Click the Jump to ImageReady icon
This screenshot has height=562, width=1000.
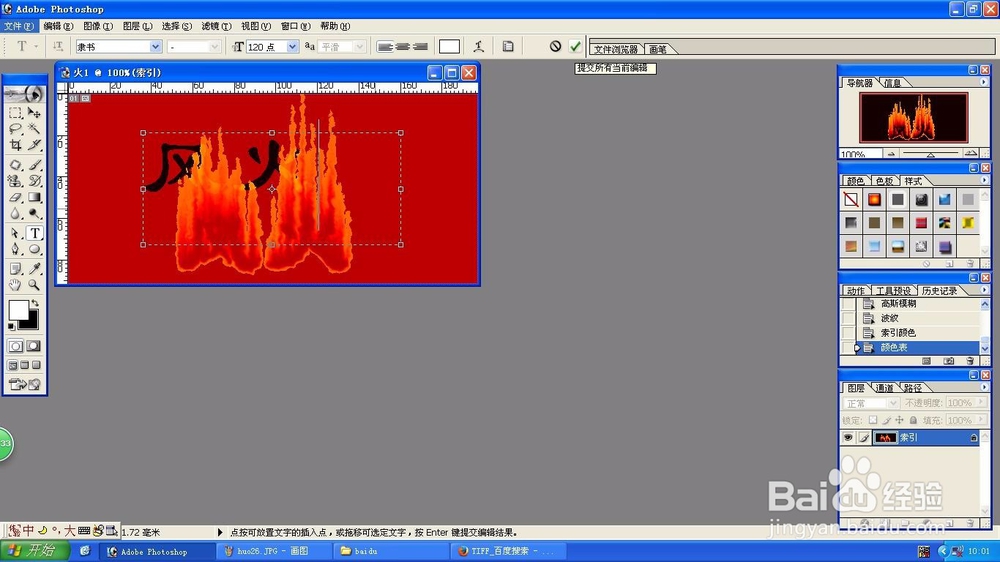[24, 384]
